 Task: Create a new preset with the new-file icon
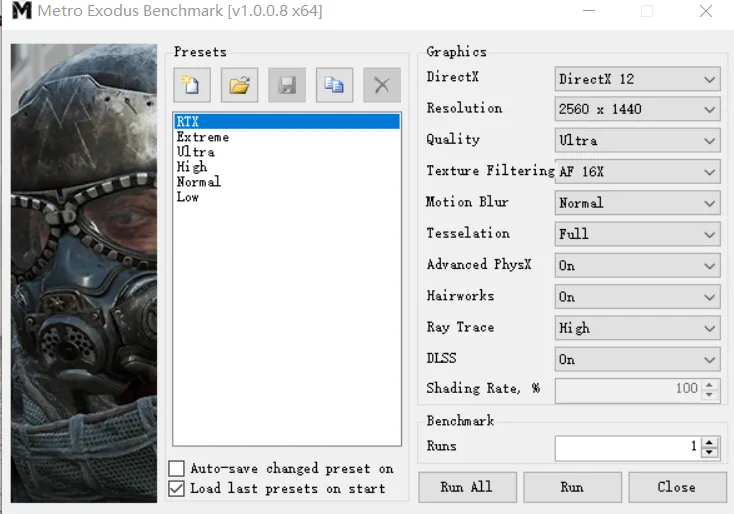(192, 85)
